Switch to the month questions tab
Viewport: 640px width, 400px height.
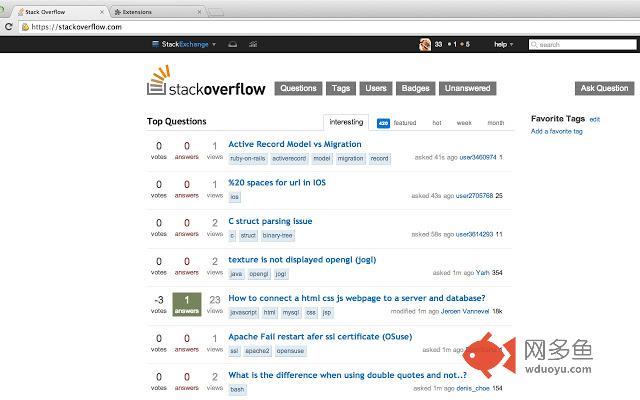point(496,123)
